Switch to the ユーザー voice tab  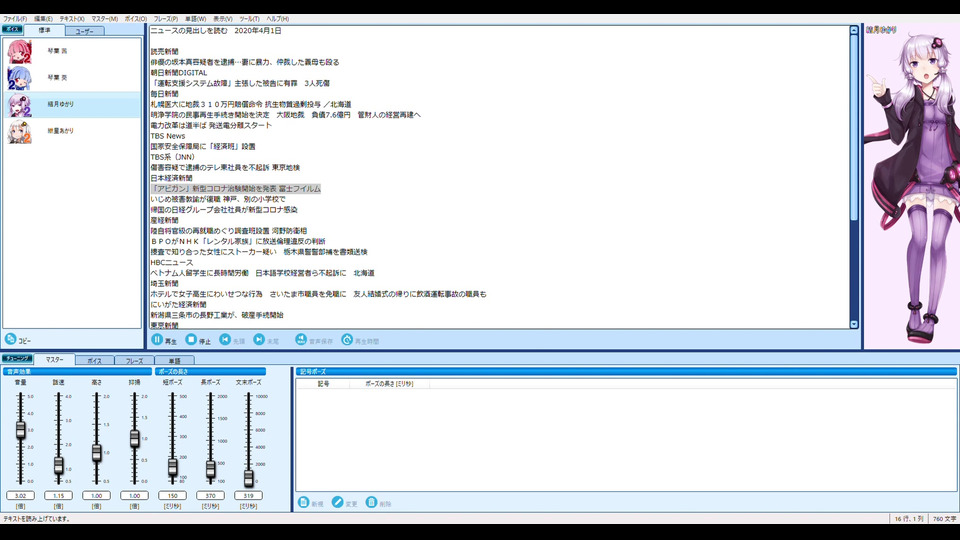(x=84, y=31)
